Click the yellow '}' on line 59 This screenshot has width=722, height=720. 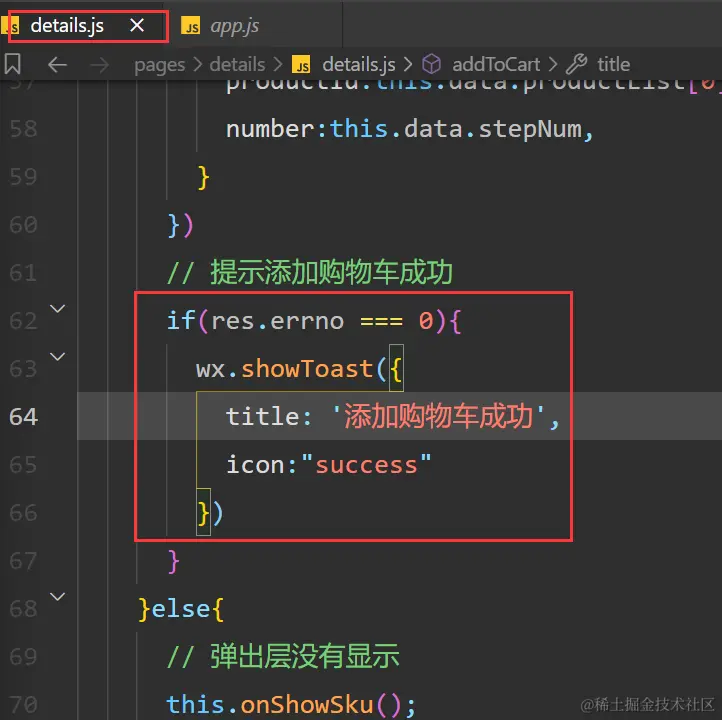(203, 177)
